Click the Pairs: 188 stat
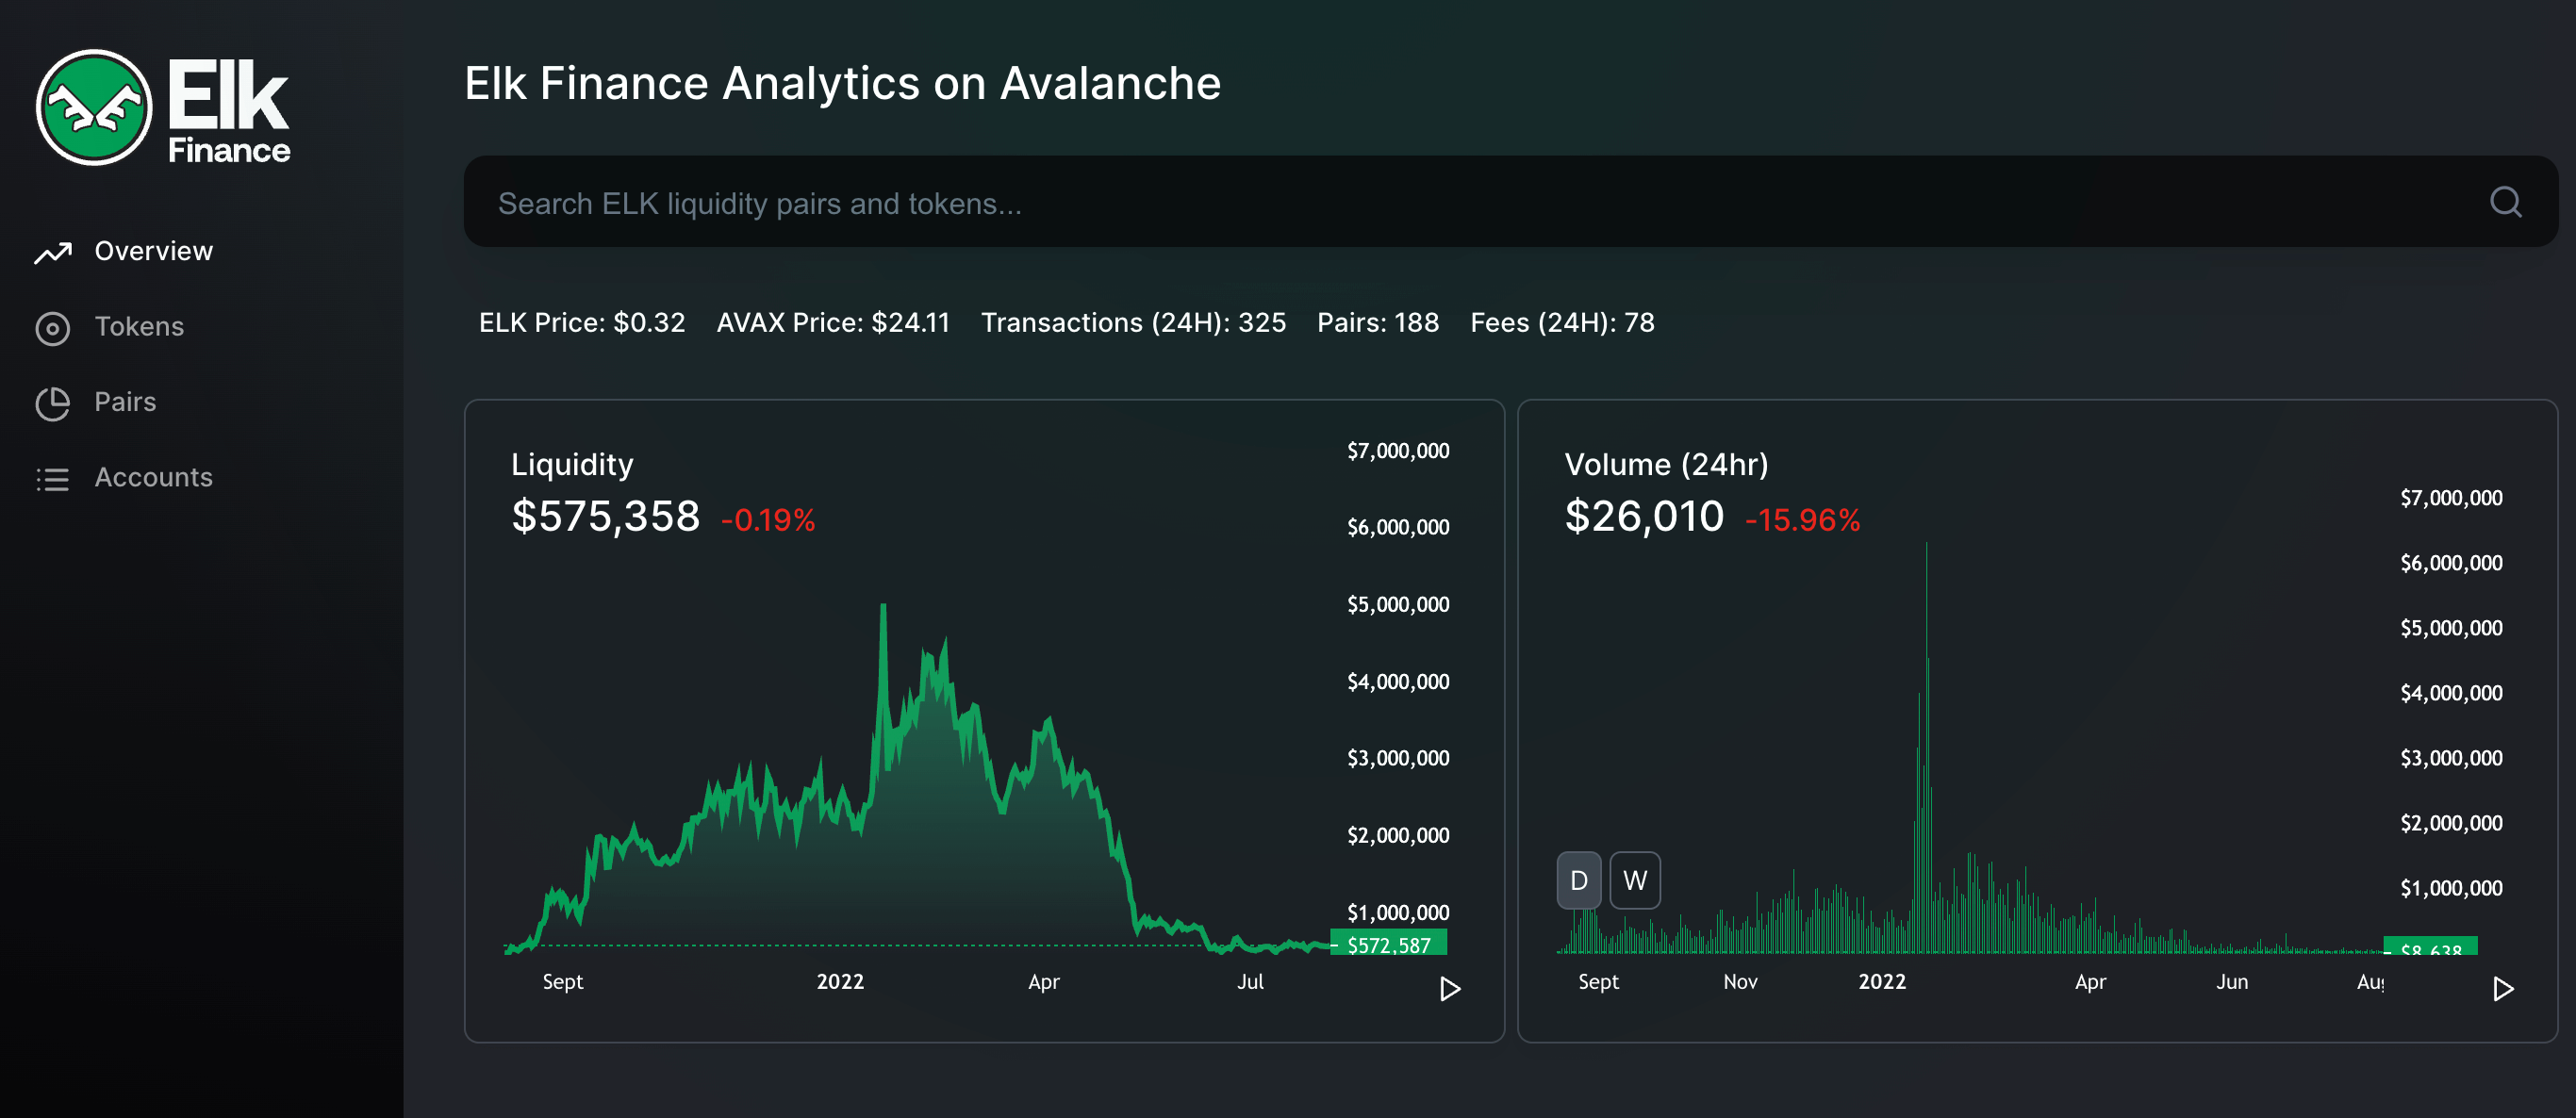Viewport: 2576px width, 1118px height. tap(1377, 322)
